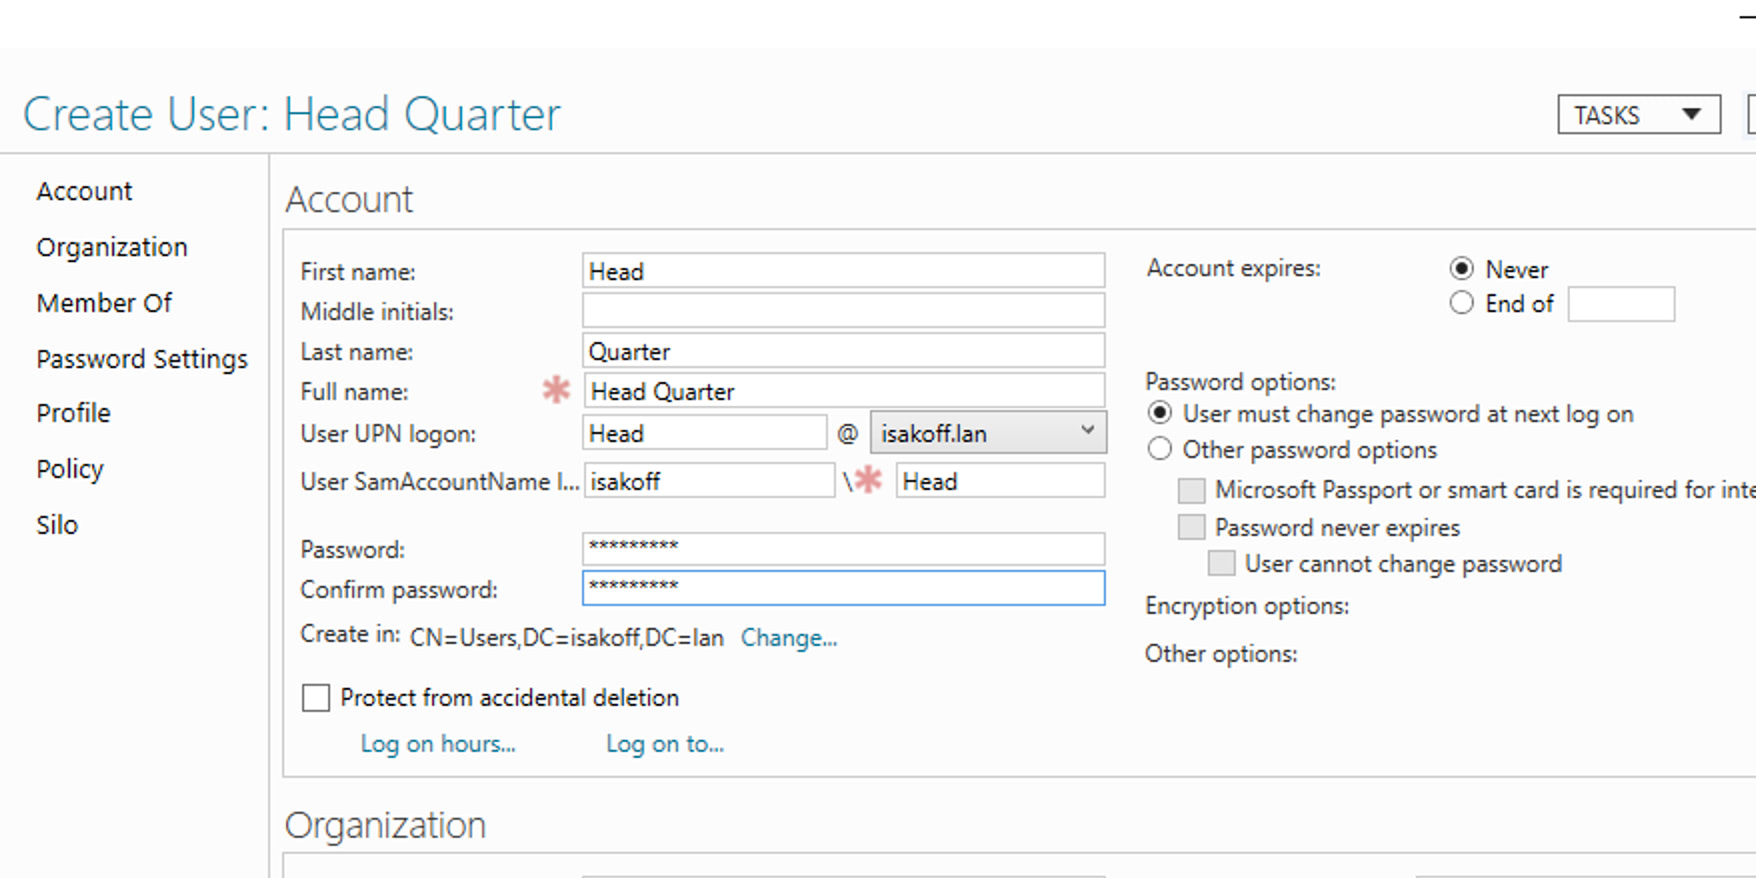Select the End of expiration radio button
The width and height of the screenshot is (1756, 878).
1461,303
